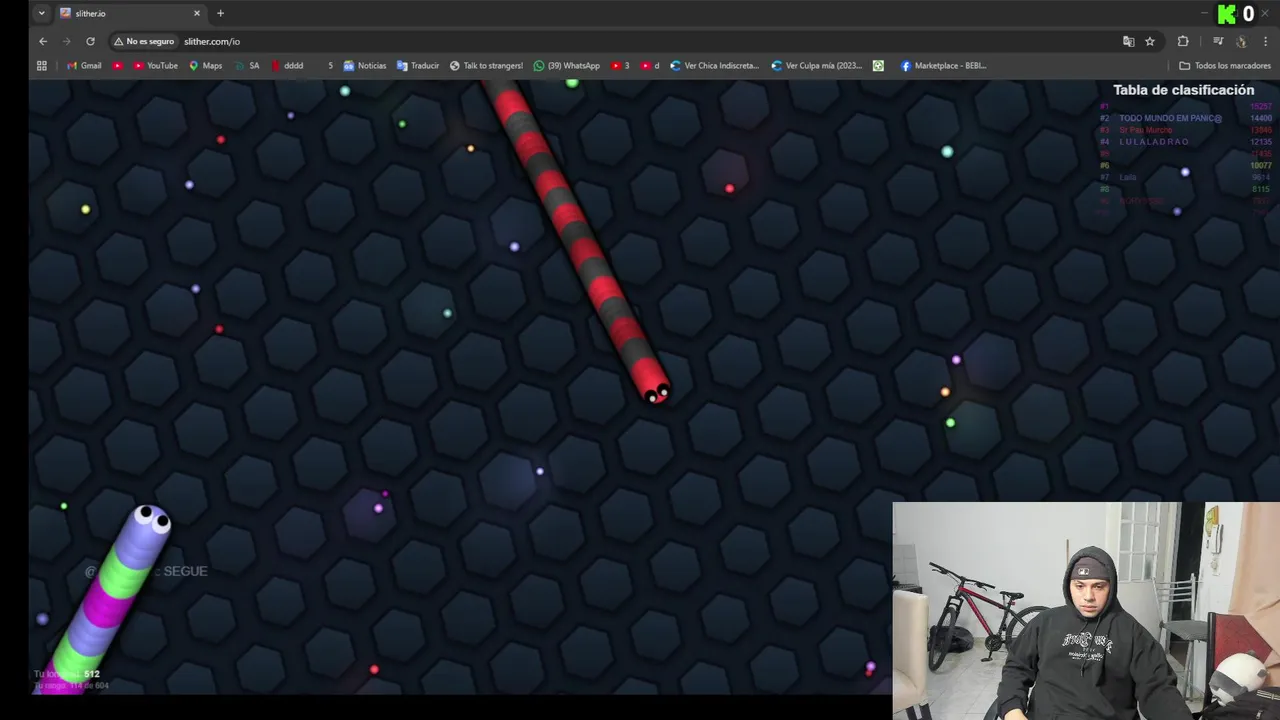Go back to the previous page
The image size is (1280, 720).
(43, 41)
